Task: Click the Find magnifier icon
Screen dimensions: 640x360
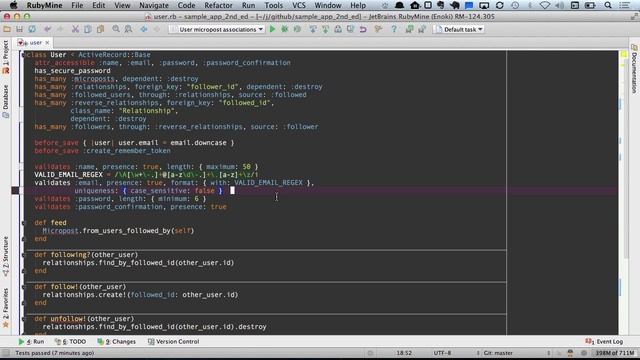Action: pyautogui.click(x=116, y=29)
